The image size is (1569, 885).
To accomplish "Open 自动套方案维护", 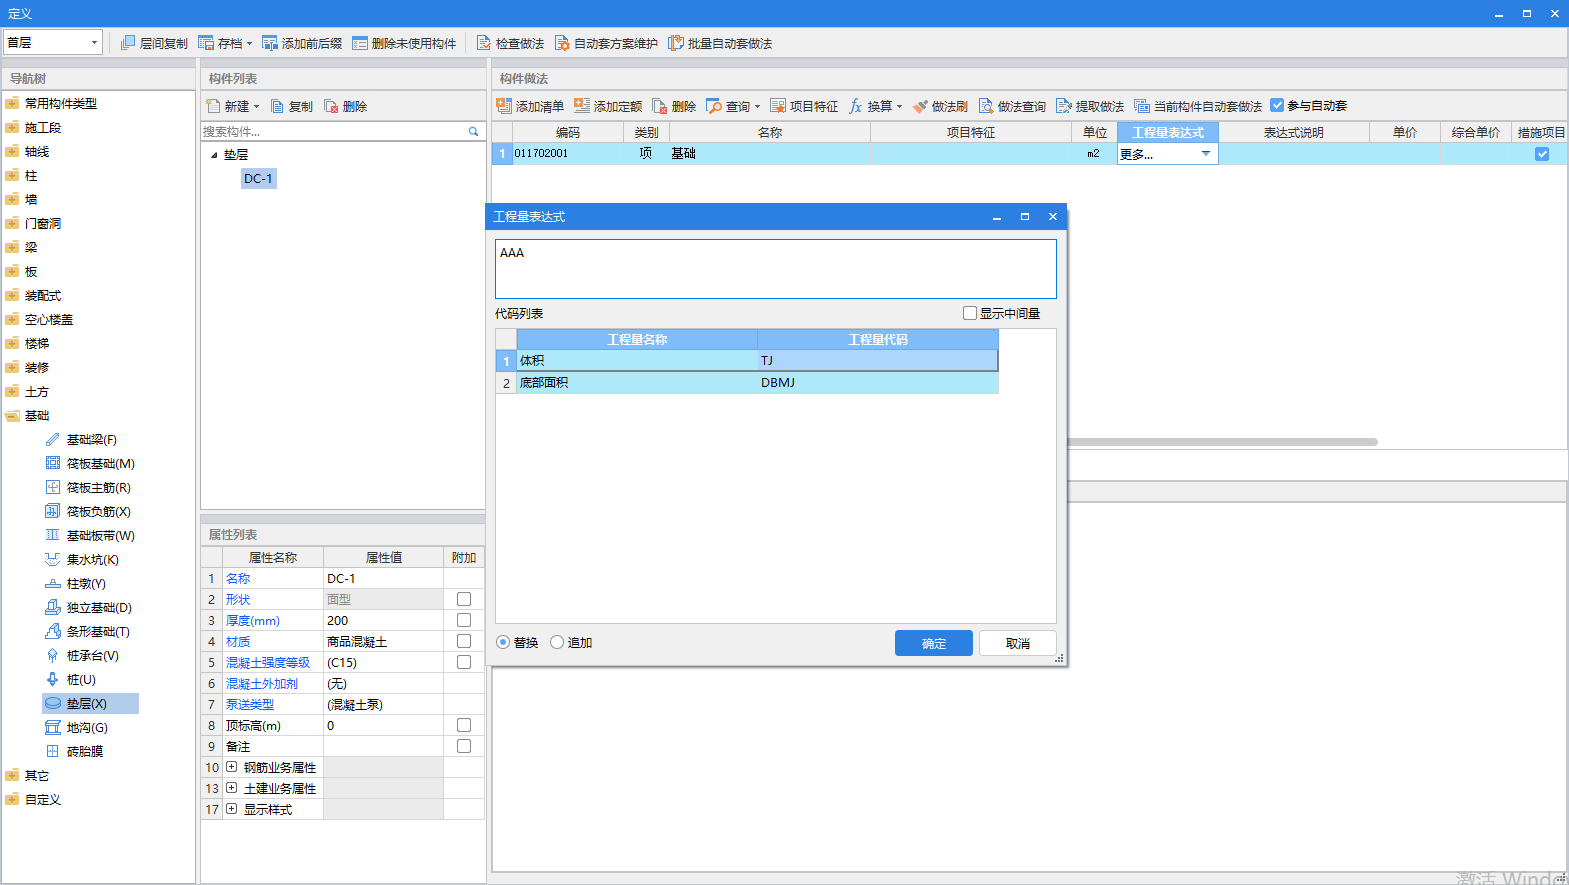I will coord(606,43).
